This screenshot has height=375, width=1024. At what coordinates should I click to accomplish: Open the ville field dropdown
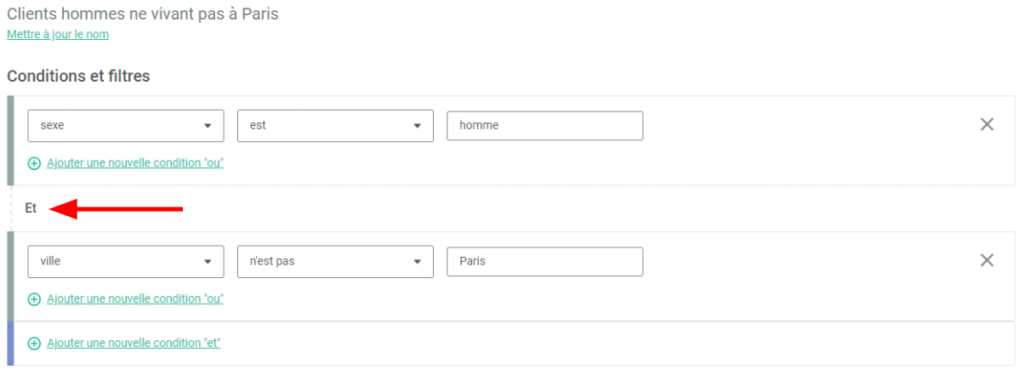pos(126,261)
